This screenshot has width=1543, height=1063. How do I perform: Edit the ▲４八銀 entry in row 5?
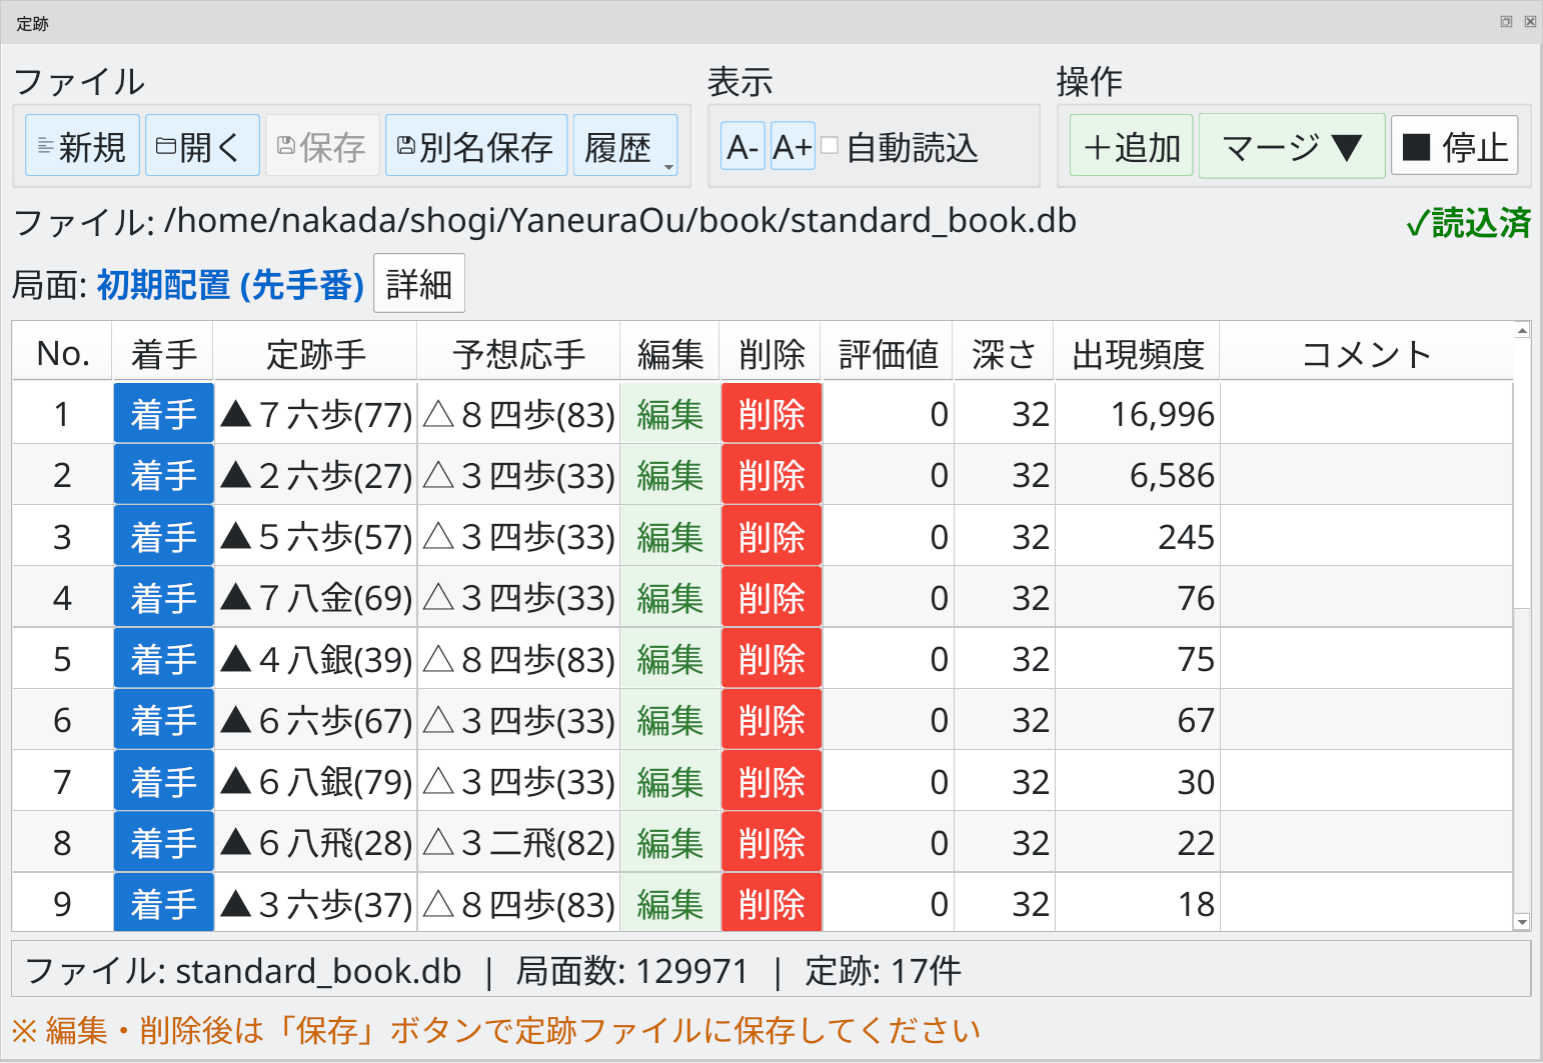tap(669, 658)
